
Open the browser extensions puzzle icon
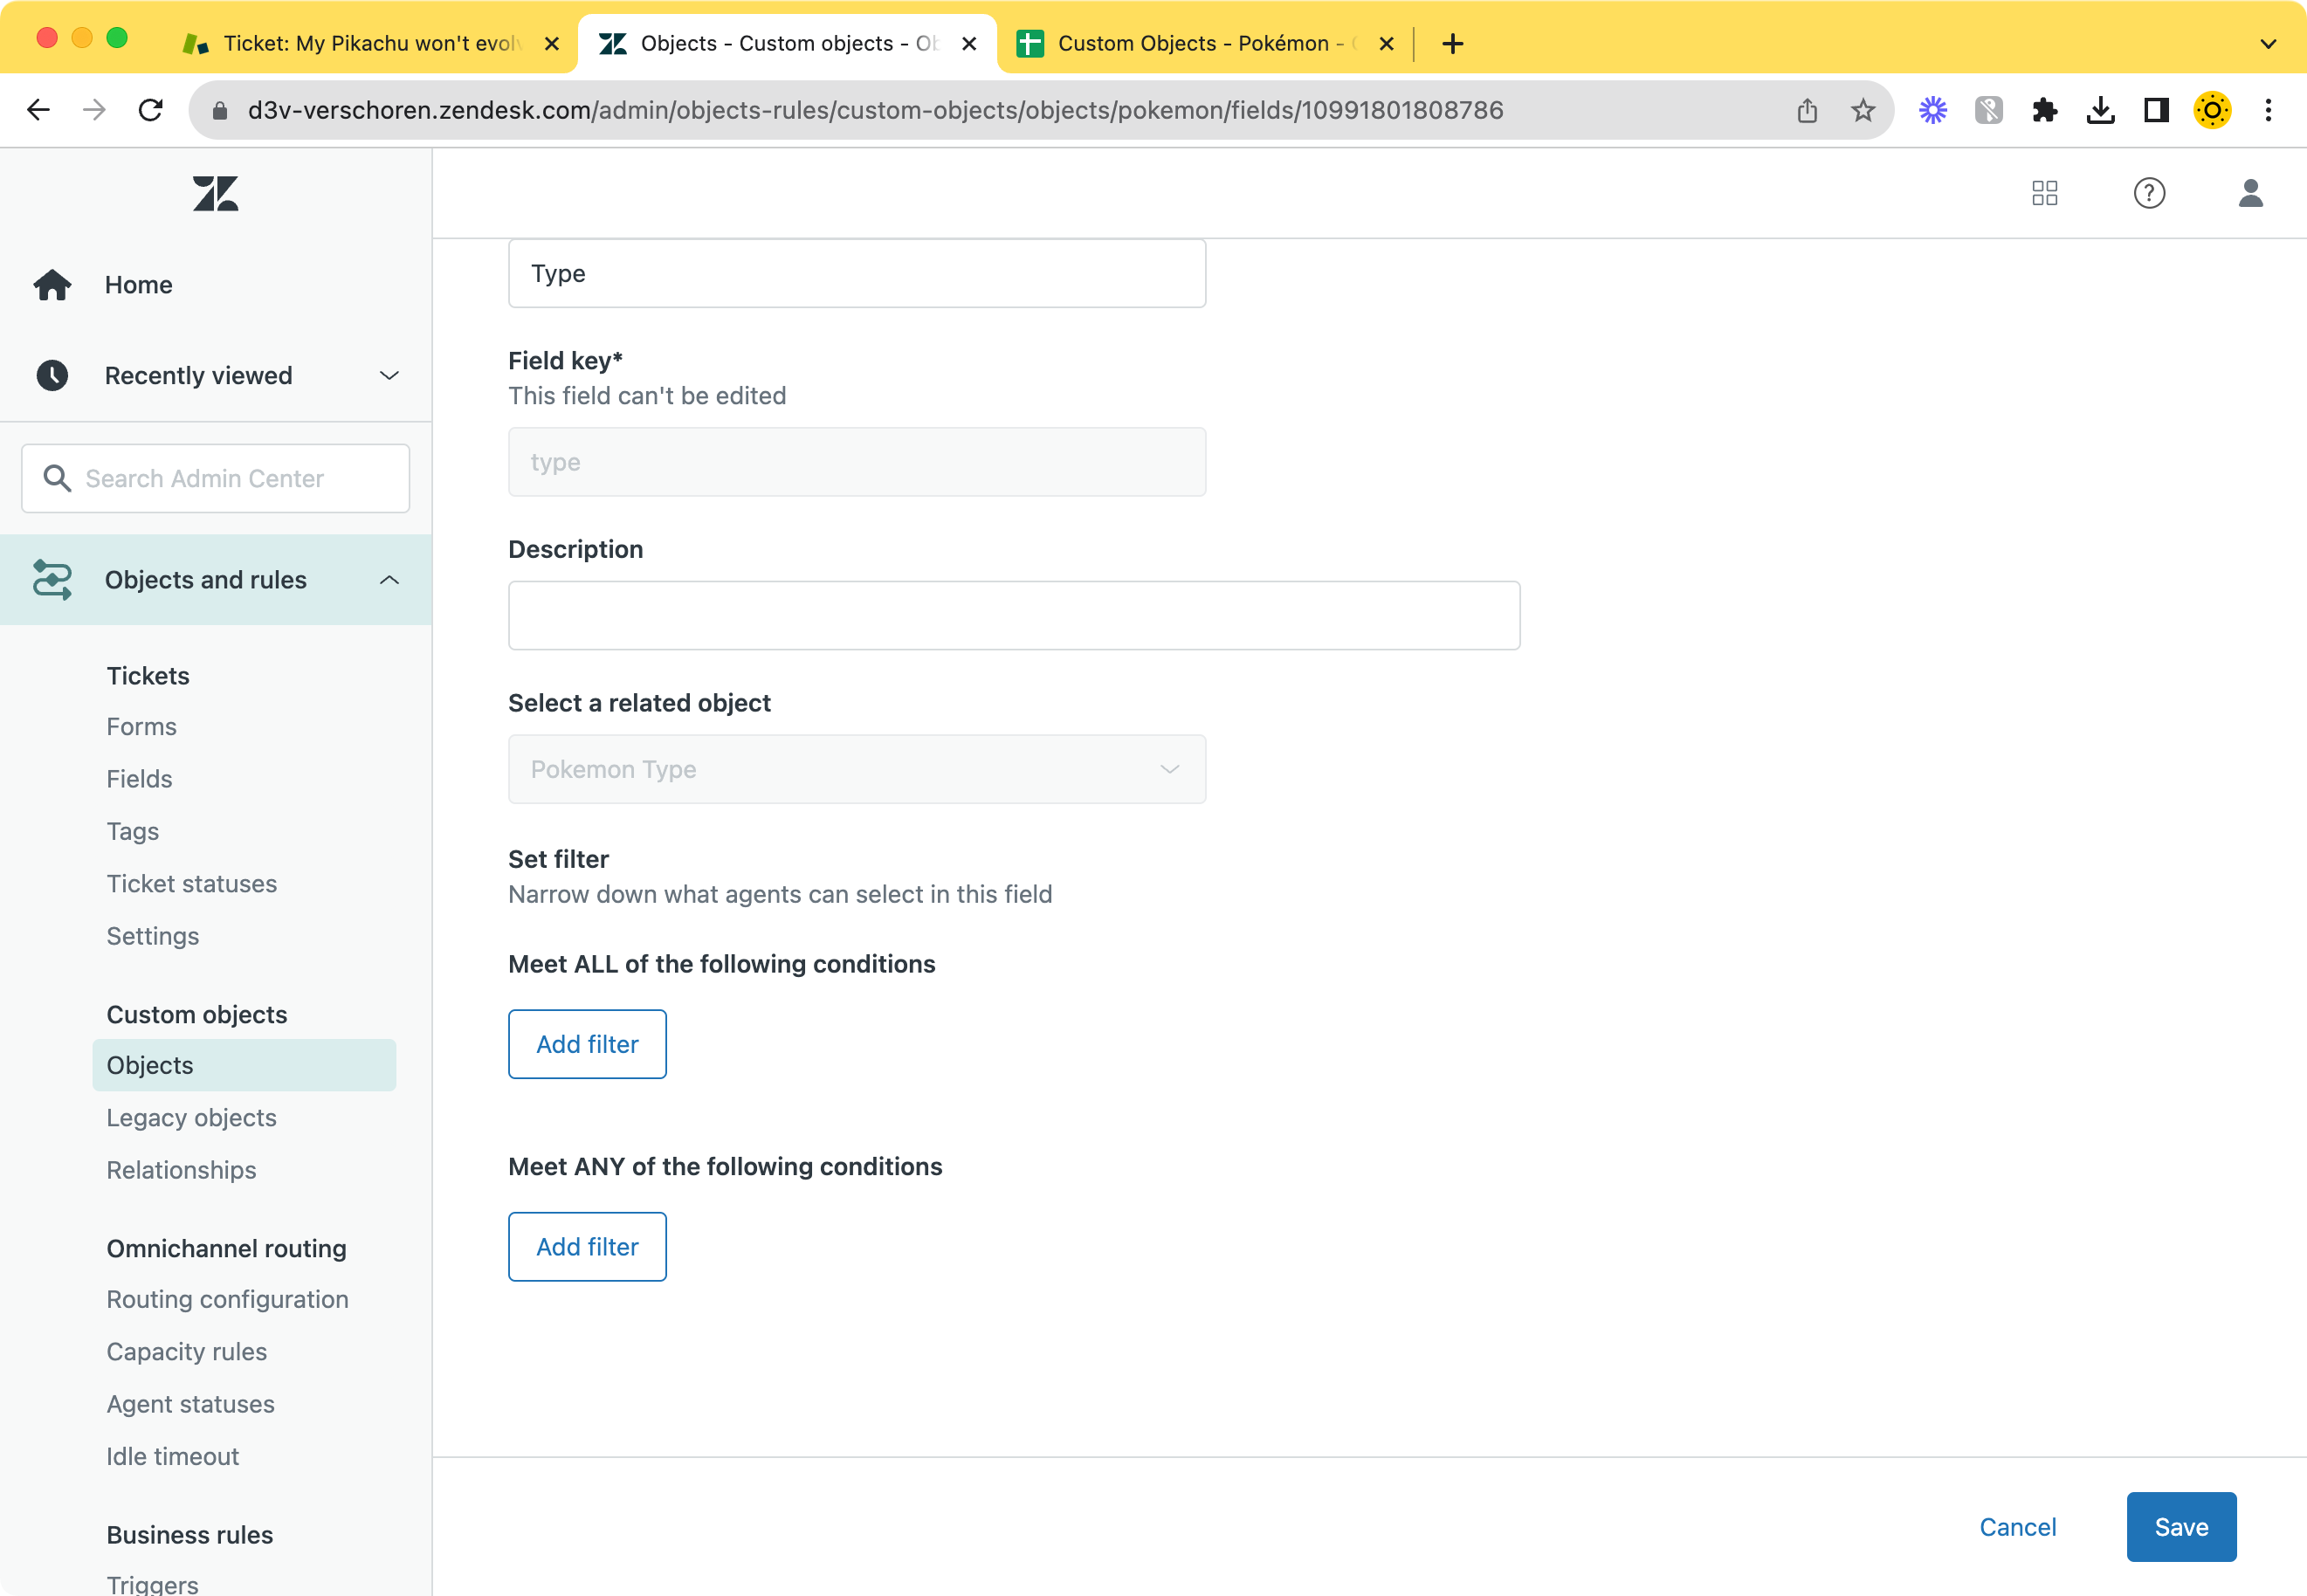pyautogui.click(x=2045, y=110)
